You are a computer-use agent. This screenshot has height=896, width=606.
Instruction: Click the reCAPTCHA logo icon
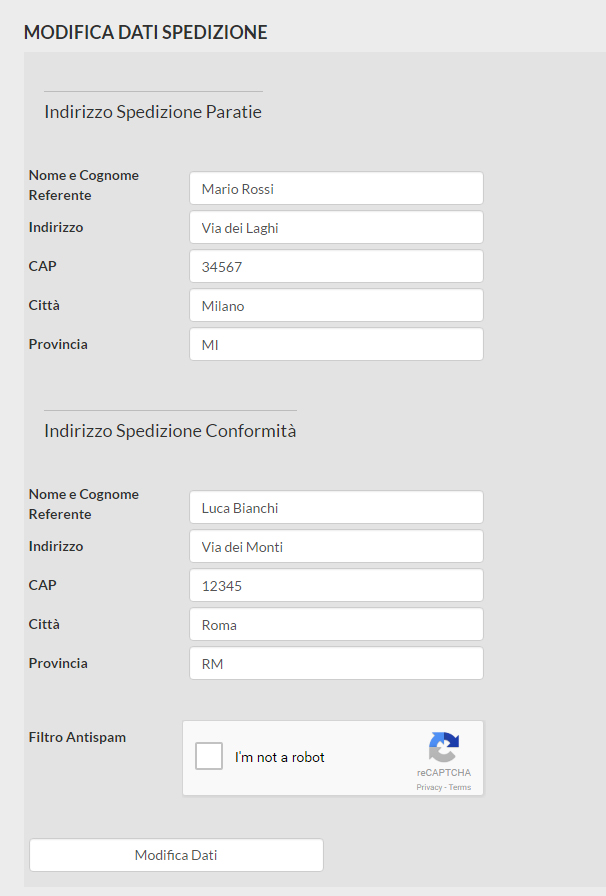tap(443, 747)
